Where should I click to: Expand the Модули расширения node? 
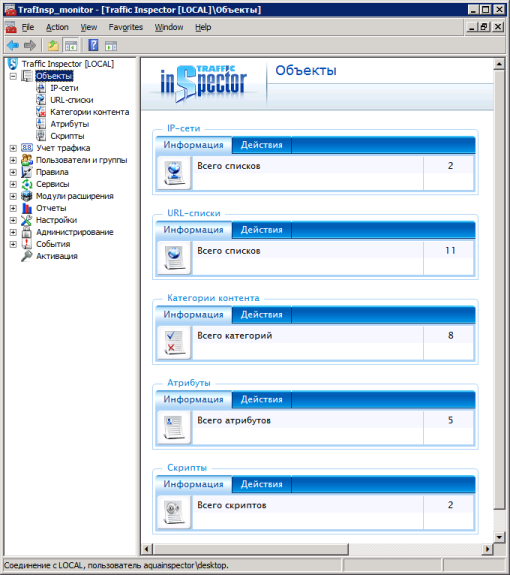coord(13,196)
